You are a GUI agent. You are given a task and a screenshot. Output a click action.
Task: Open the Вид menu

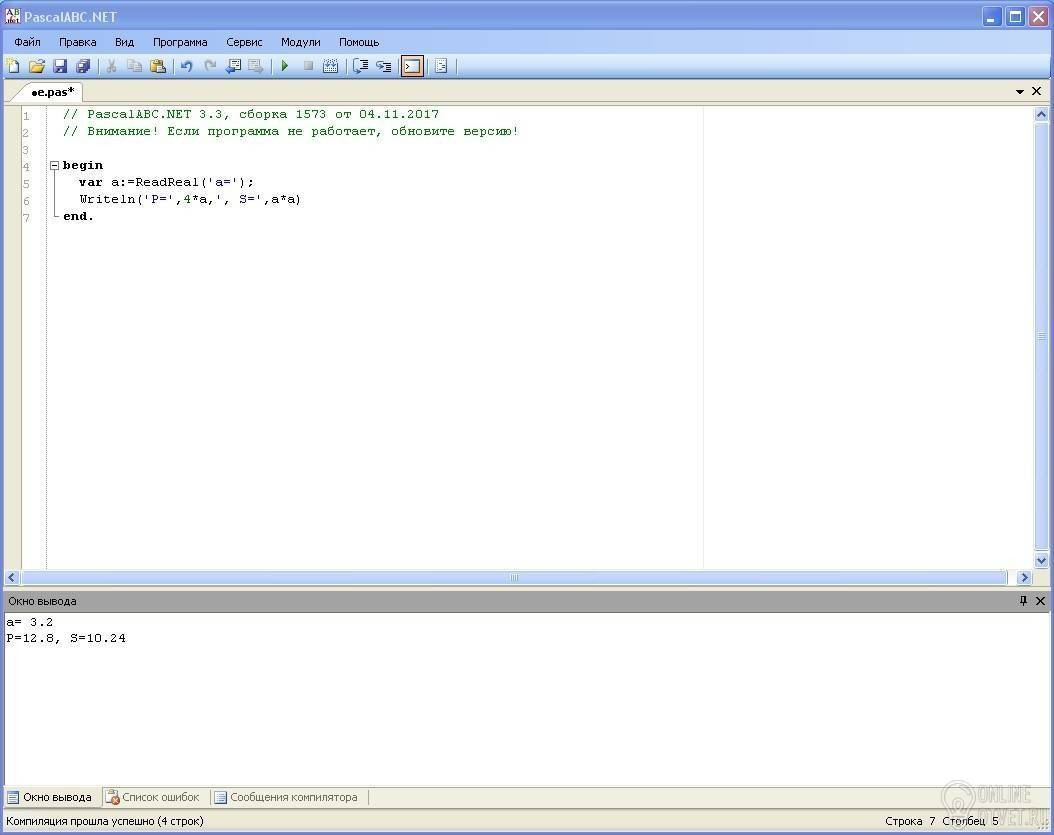(x=124, y=42)
